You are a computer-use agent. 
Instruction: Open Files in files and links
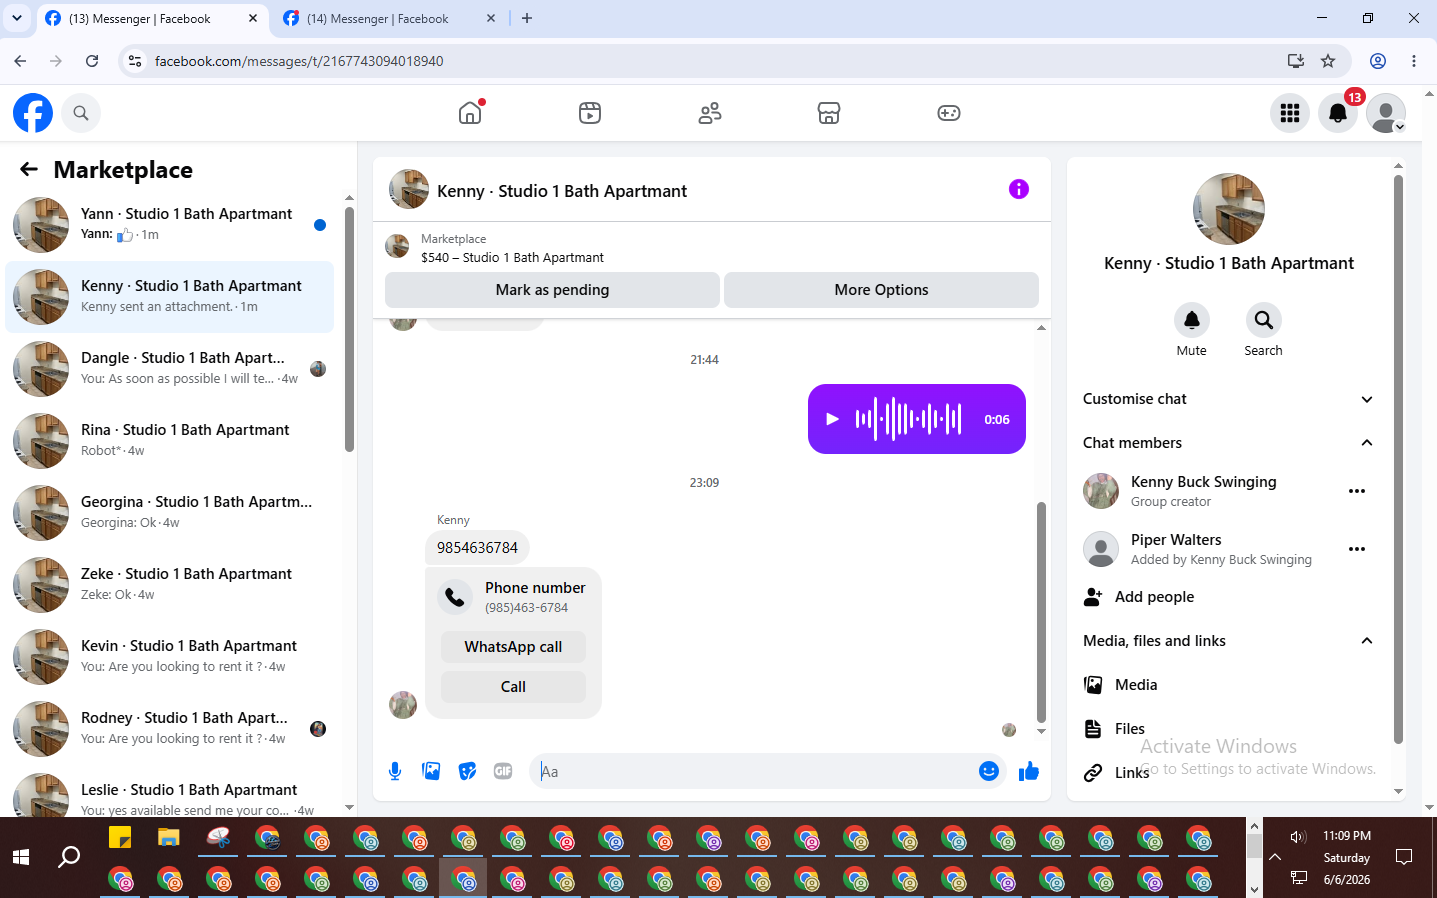1228,729
